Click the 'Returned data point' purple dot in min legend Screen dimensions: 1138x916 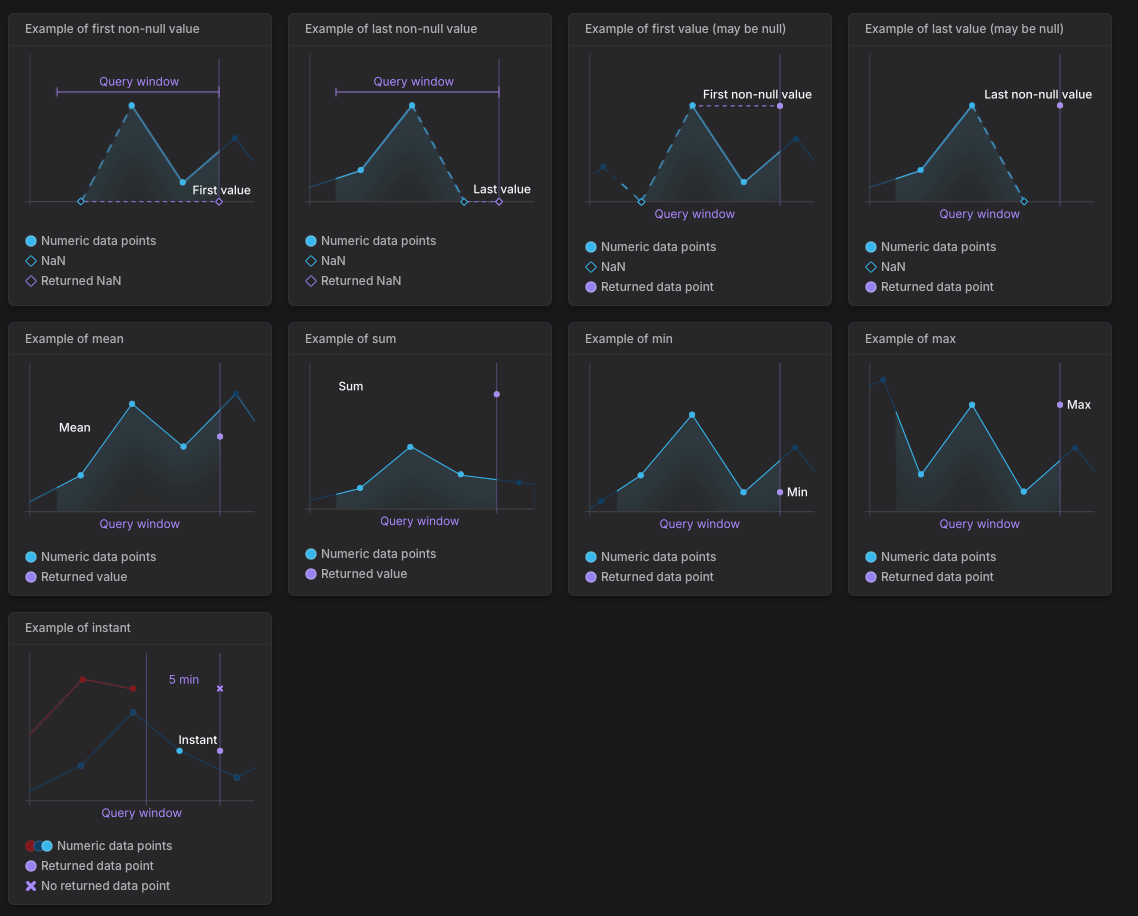pos(591,577)
